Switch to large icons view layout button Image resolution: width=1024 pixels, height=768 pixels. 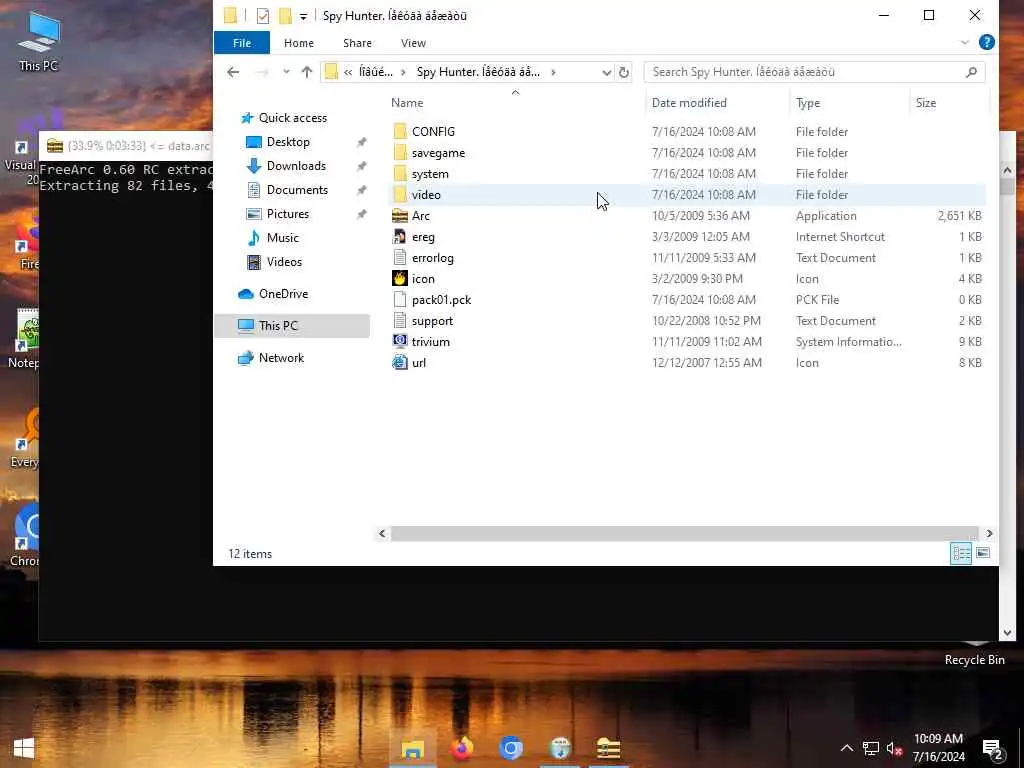pos(982,553)
